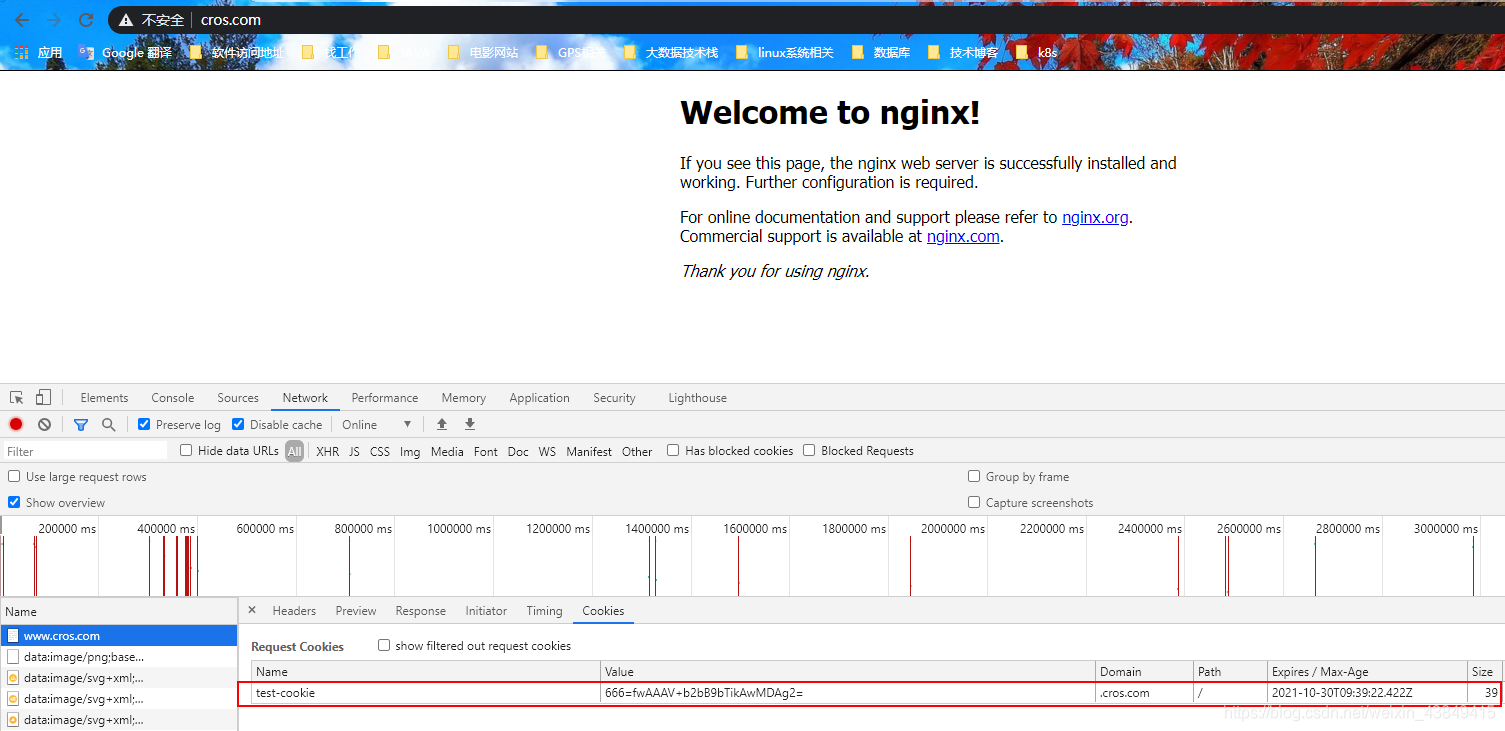1505x731 pixels.
Task: Clear the network log icon
Action: coord(44,424)
